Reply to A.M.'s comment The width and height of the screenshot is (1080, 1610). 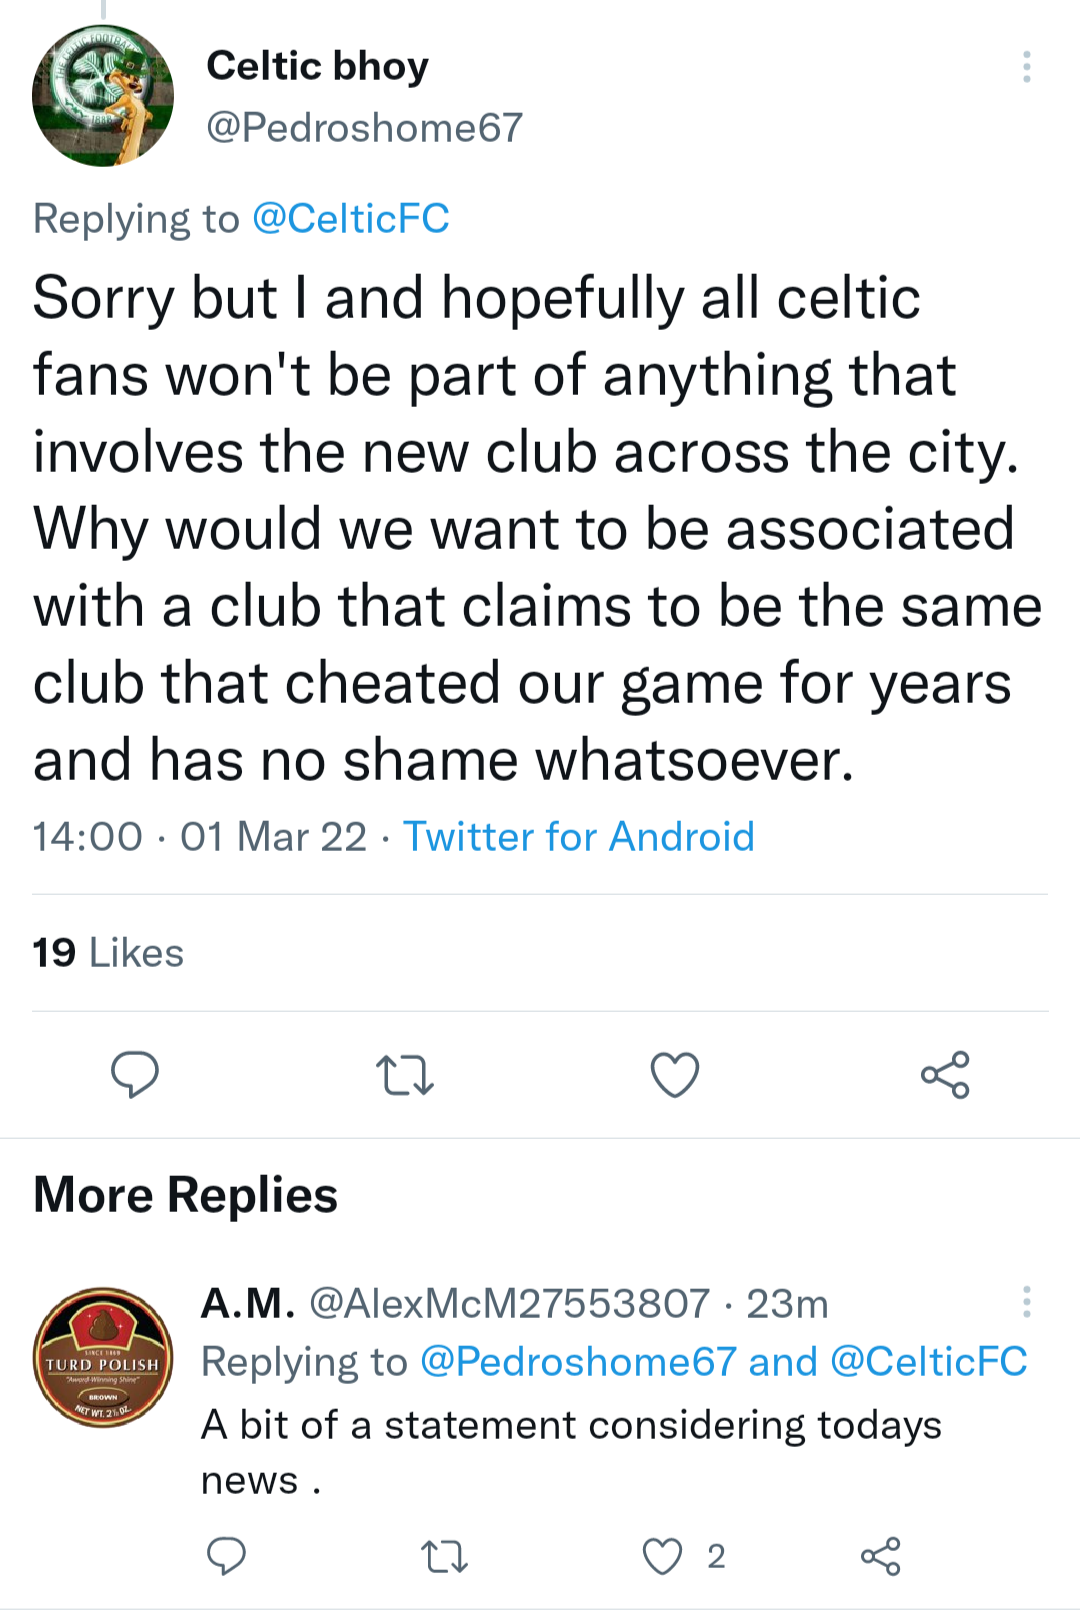pos(226,1557)
